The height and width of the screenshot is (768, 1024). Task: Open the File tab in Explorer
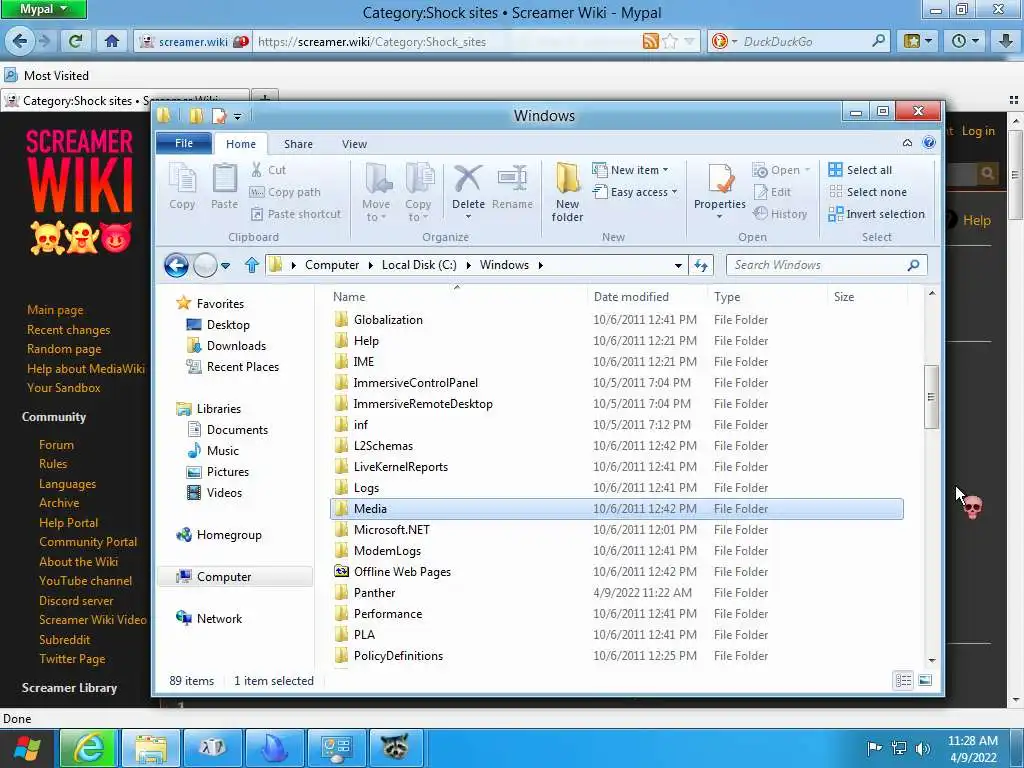click(184, 143)
